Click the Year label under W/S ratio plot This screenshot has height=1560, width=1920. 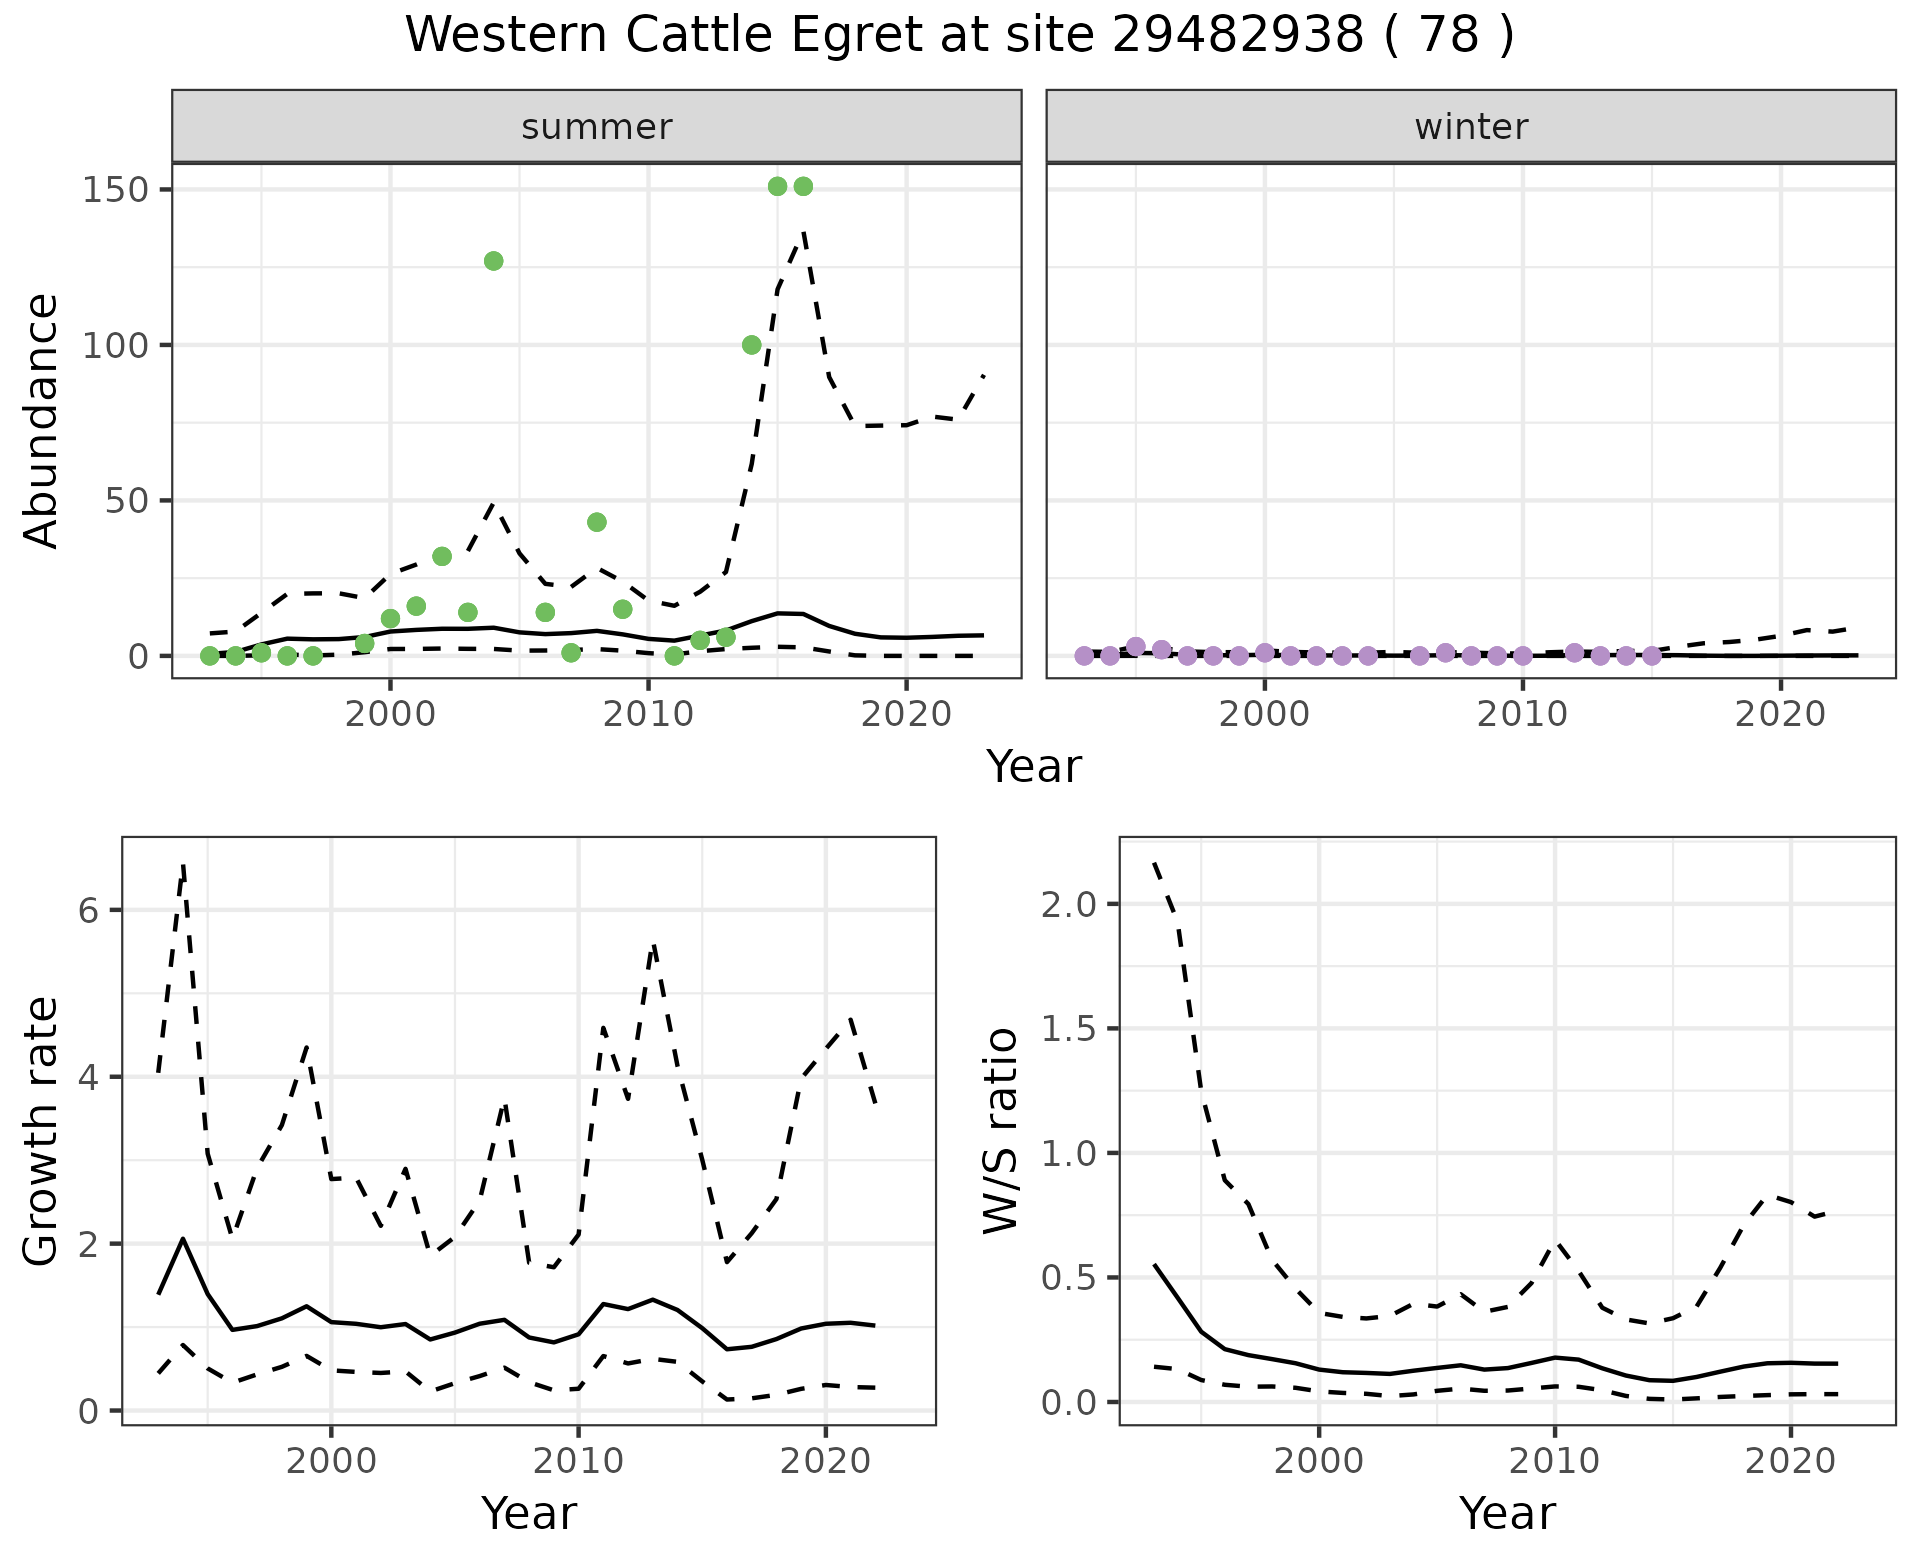pos(1507,1513)
